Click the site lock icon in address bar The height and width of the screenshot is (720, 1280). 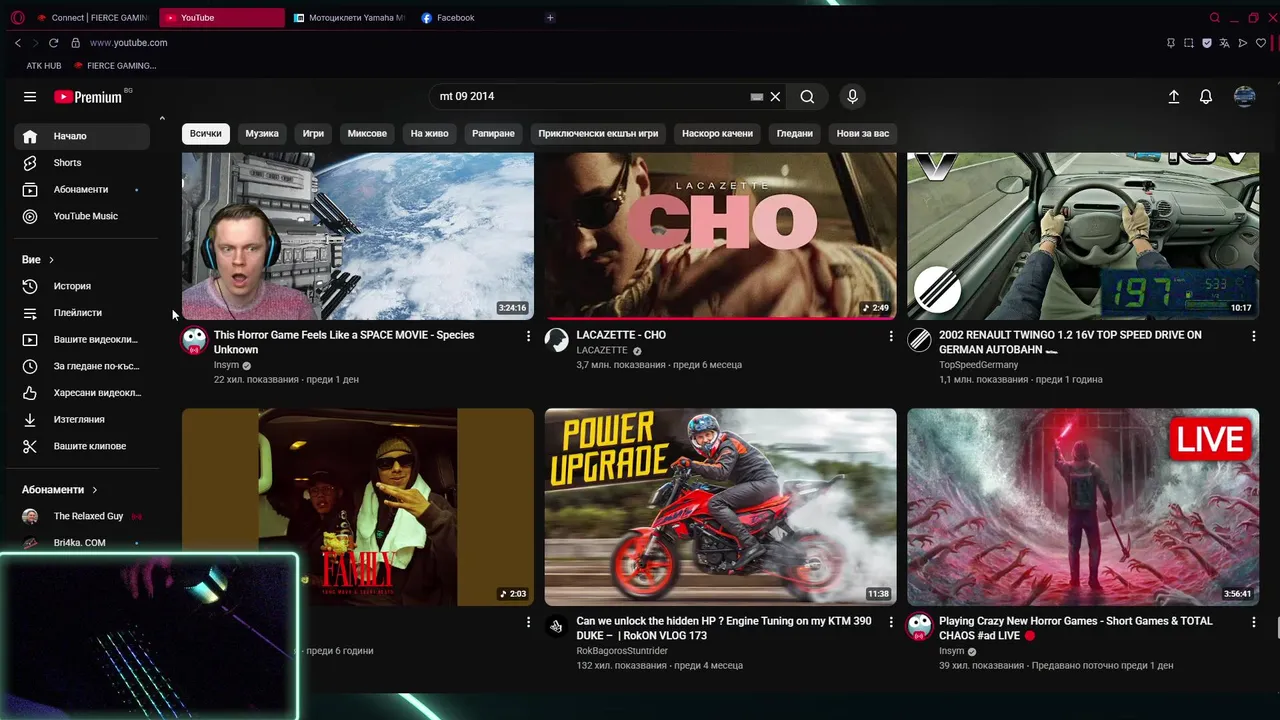click(74, 43)
